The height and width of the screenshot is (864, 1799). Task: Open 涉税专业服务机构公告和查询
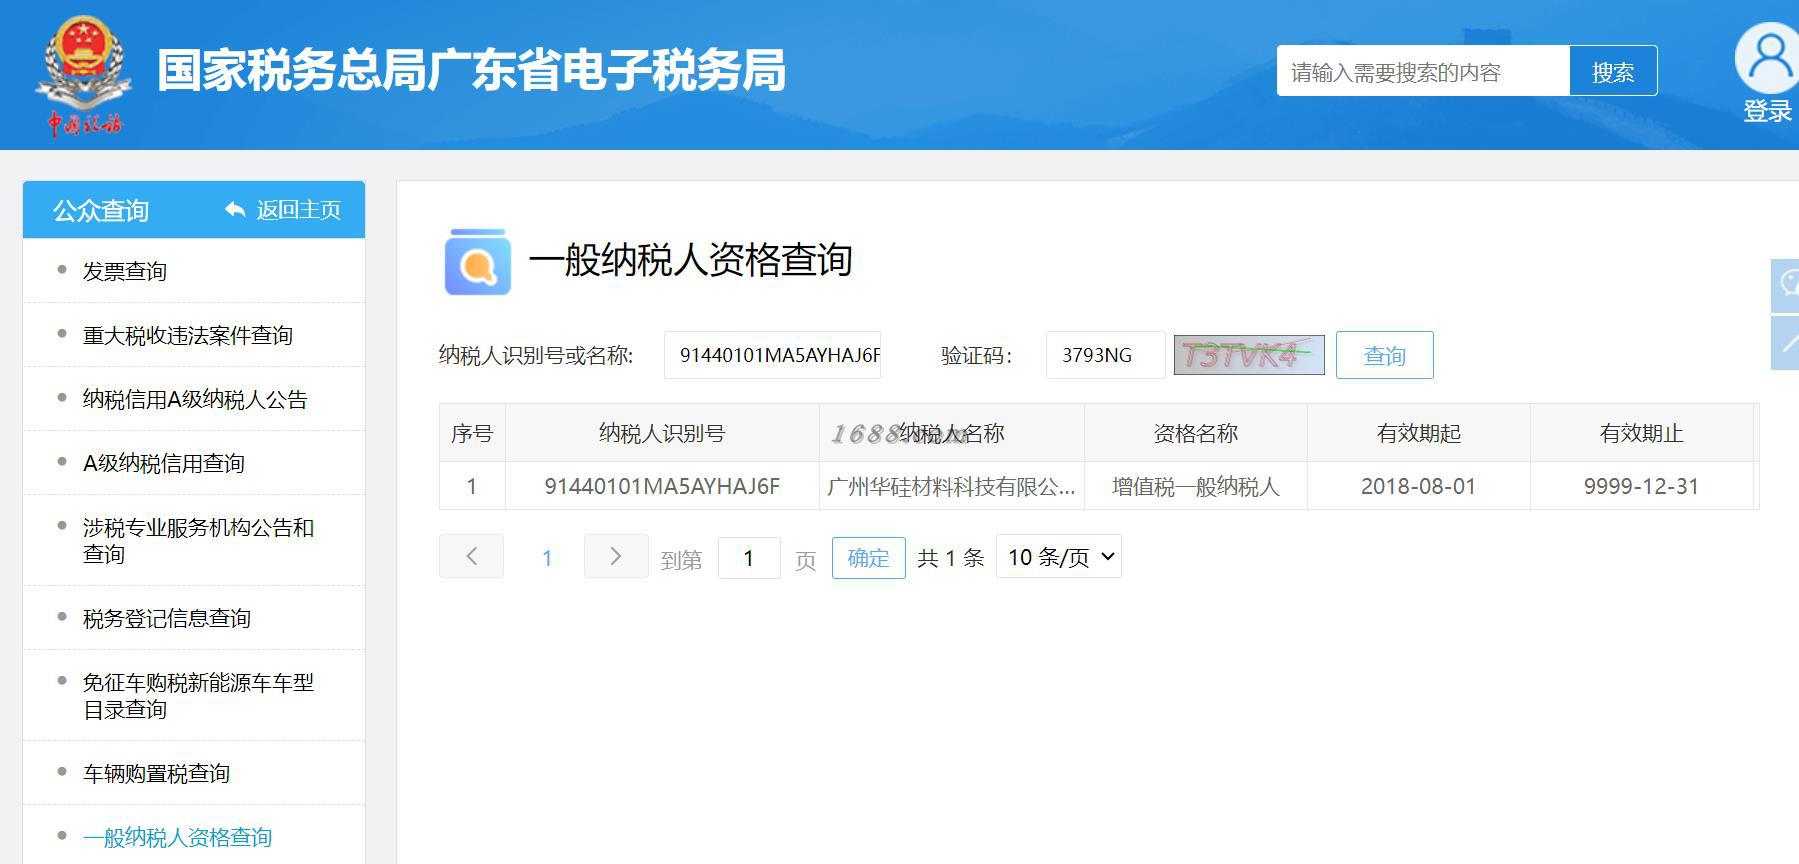click(198, 540)
